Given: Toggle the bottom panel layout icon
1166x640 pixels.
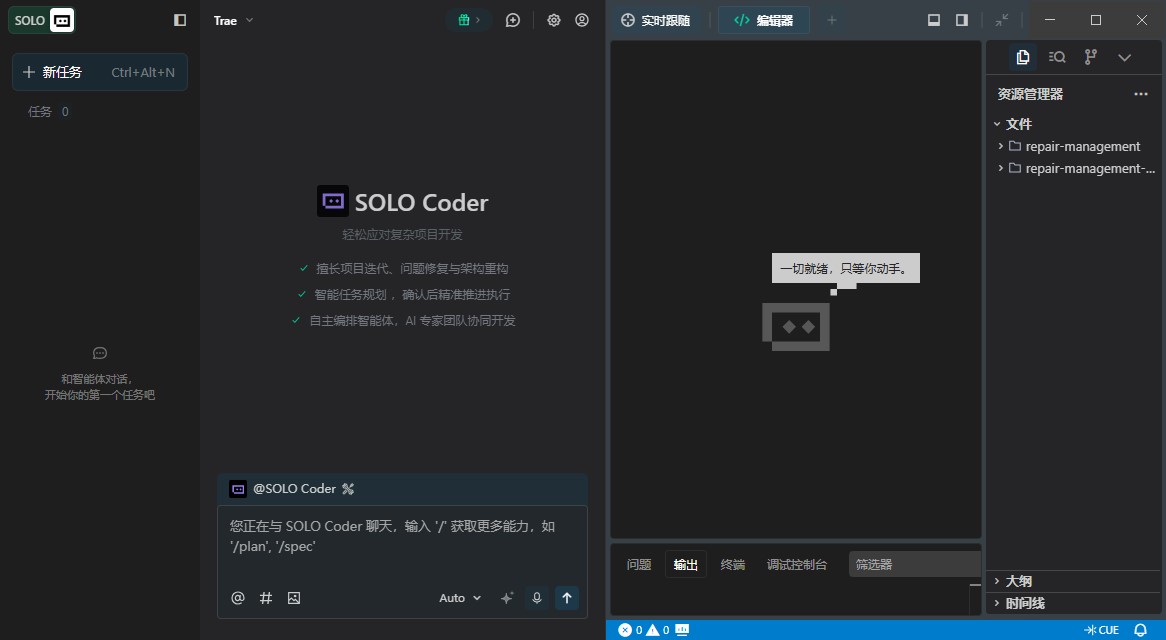Looking at the screenshot, I should (x=934, y=20).
